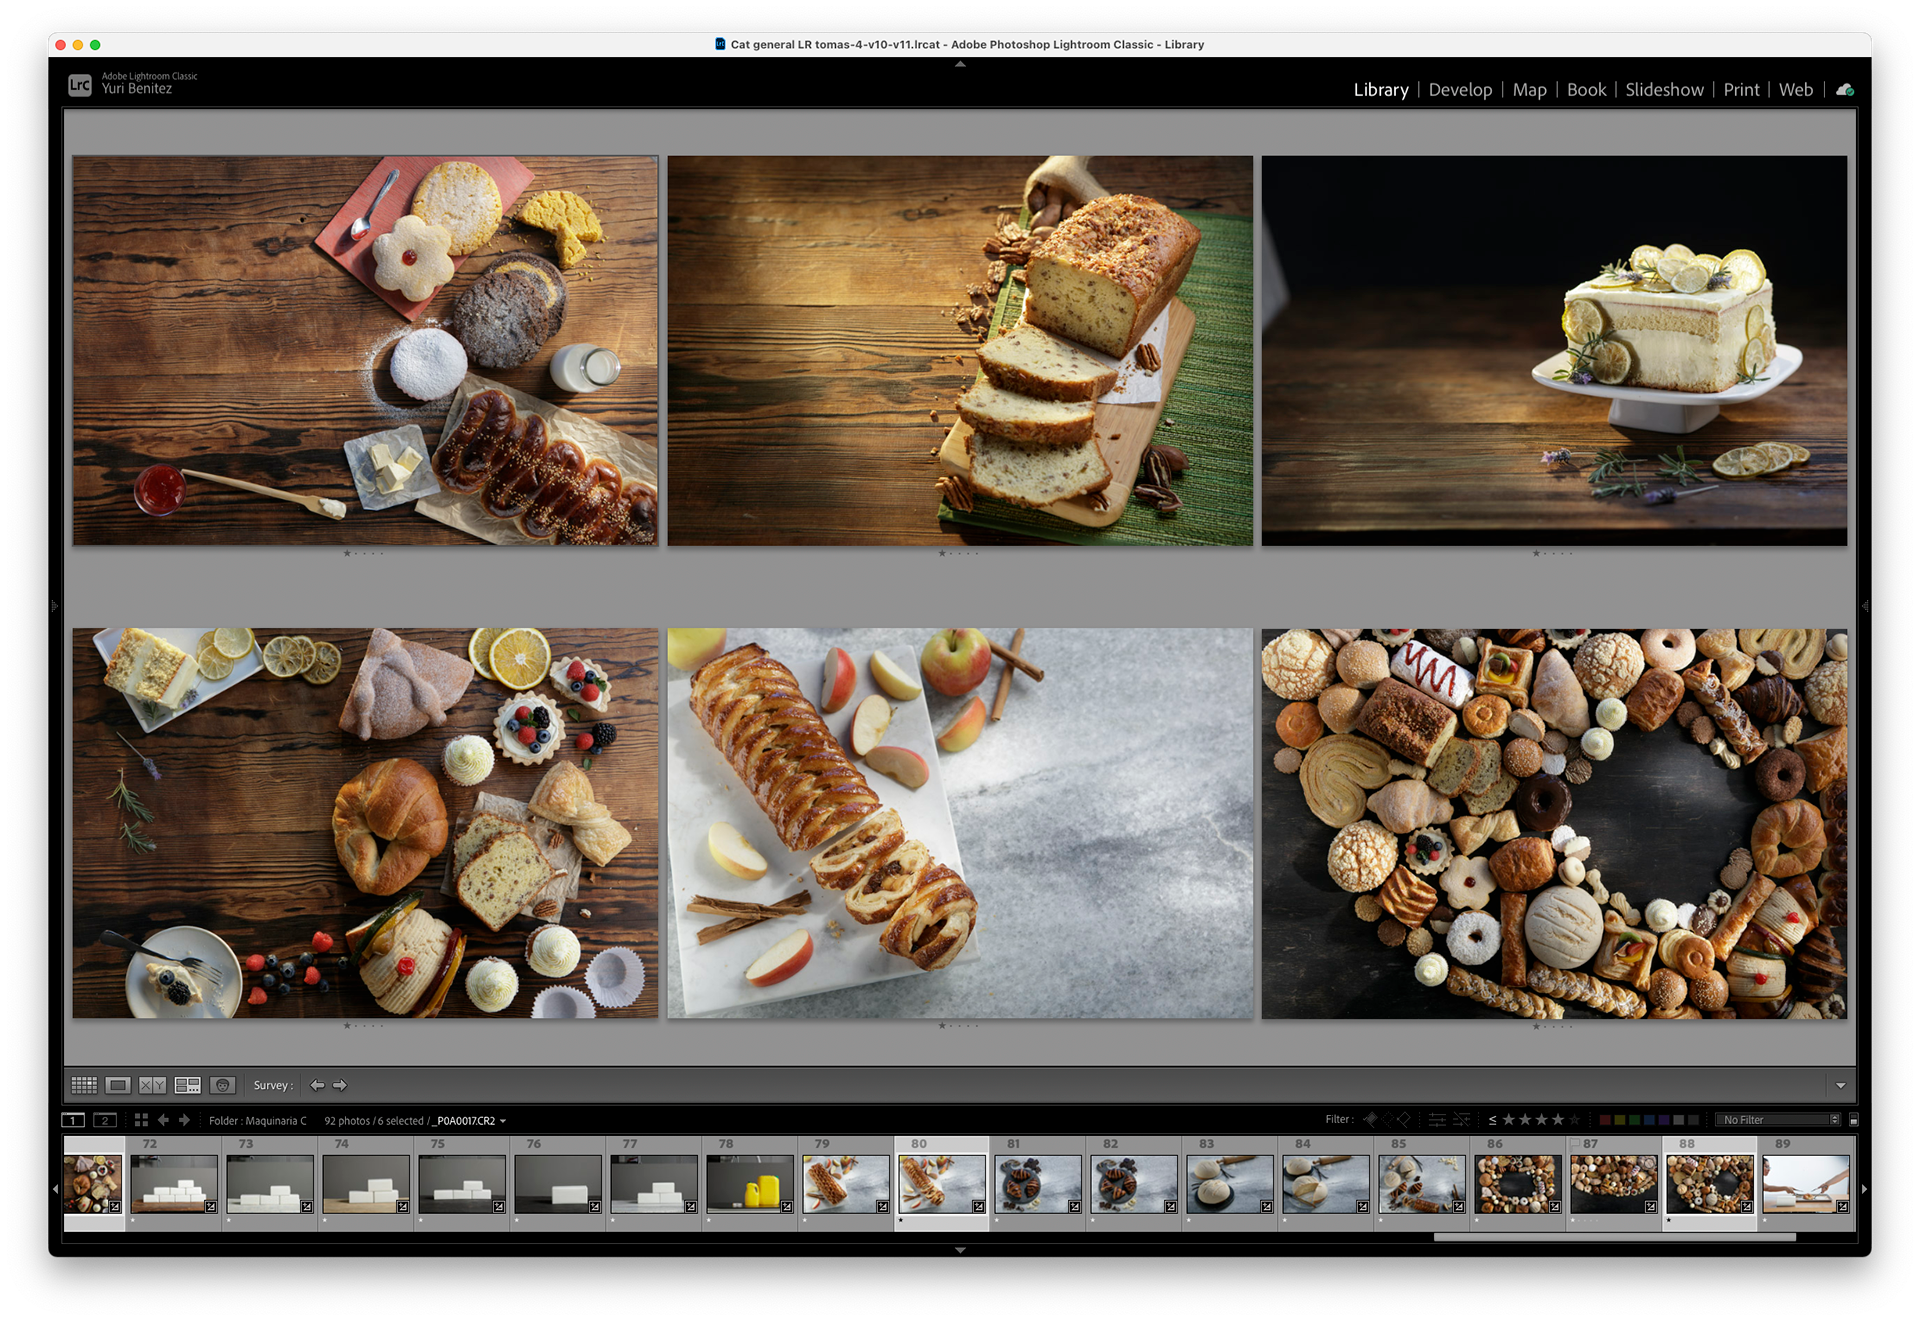Open People view face icon
The height and width of the screenshot is (1321, 1920).
pos(222,1085)
